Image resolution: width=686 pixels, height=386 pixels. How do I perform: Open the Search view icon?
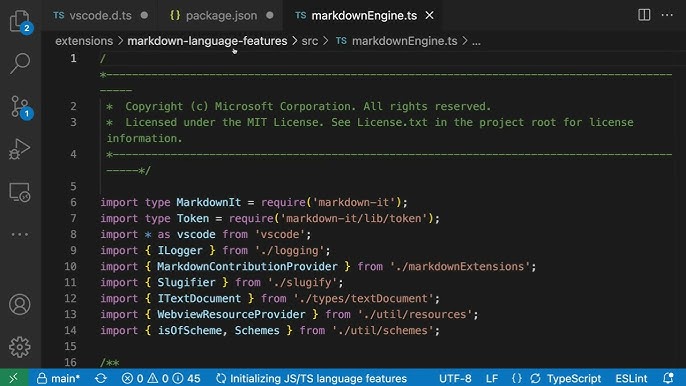pos(20,63)
